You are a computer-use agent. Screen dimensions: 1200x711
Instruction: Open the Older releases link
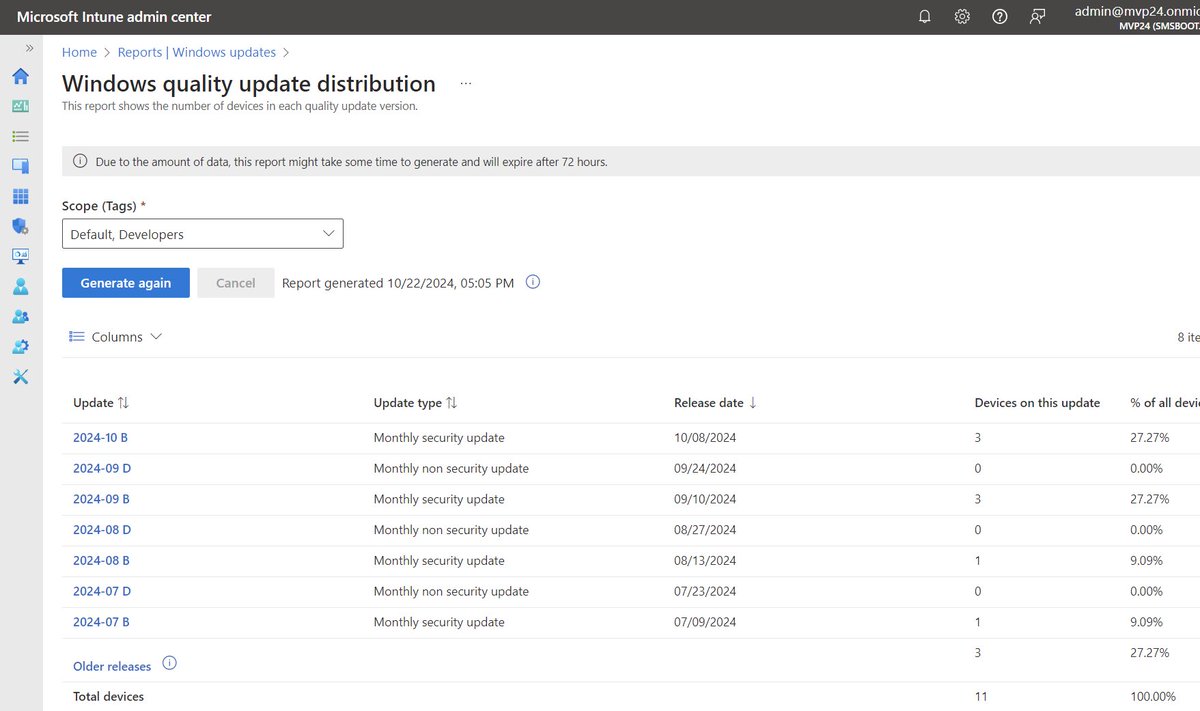point(112,666)
